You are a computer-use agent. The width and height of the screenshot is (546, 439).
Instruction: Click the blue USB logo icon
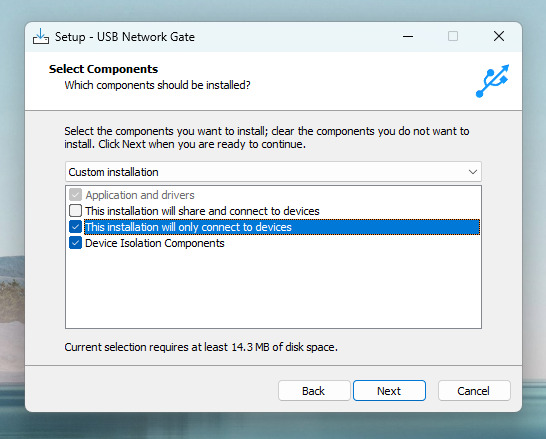(x=492, y=81)
